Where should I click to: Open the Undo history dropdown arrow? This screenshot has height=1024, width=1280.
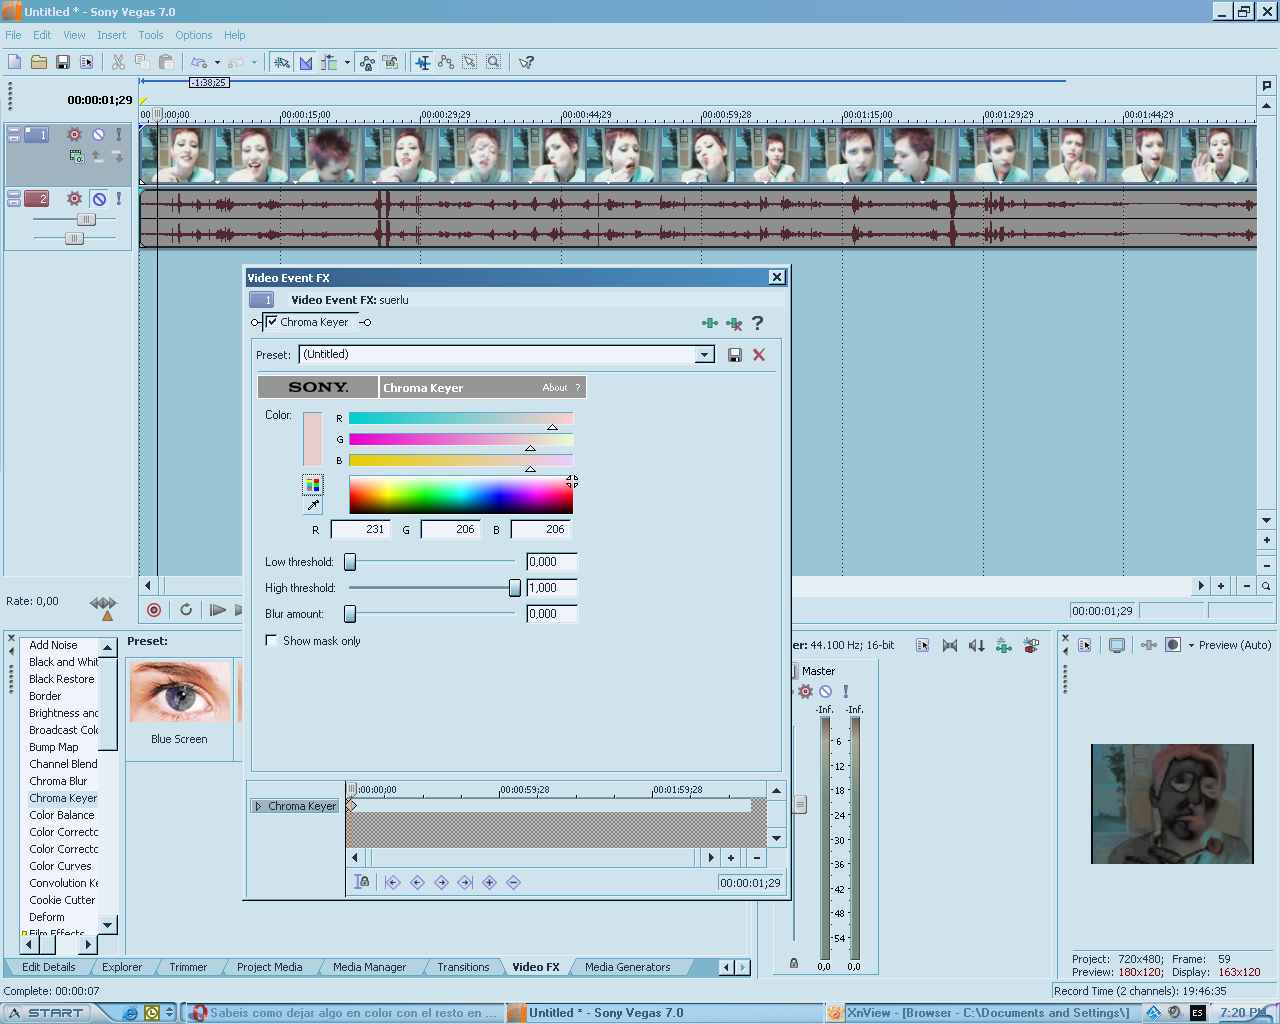[x=216, y=62]
